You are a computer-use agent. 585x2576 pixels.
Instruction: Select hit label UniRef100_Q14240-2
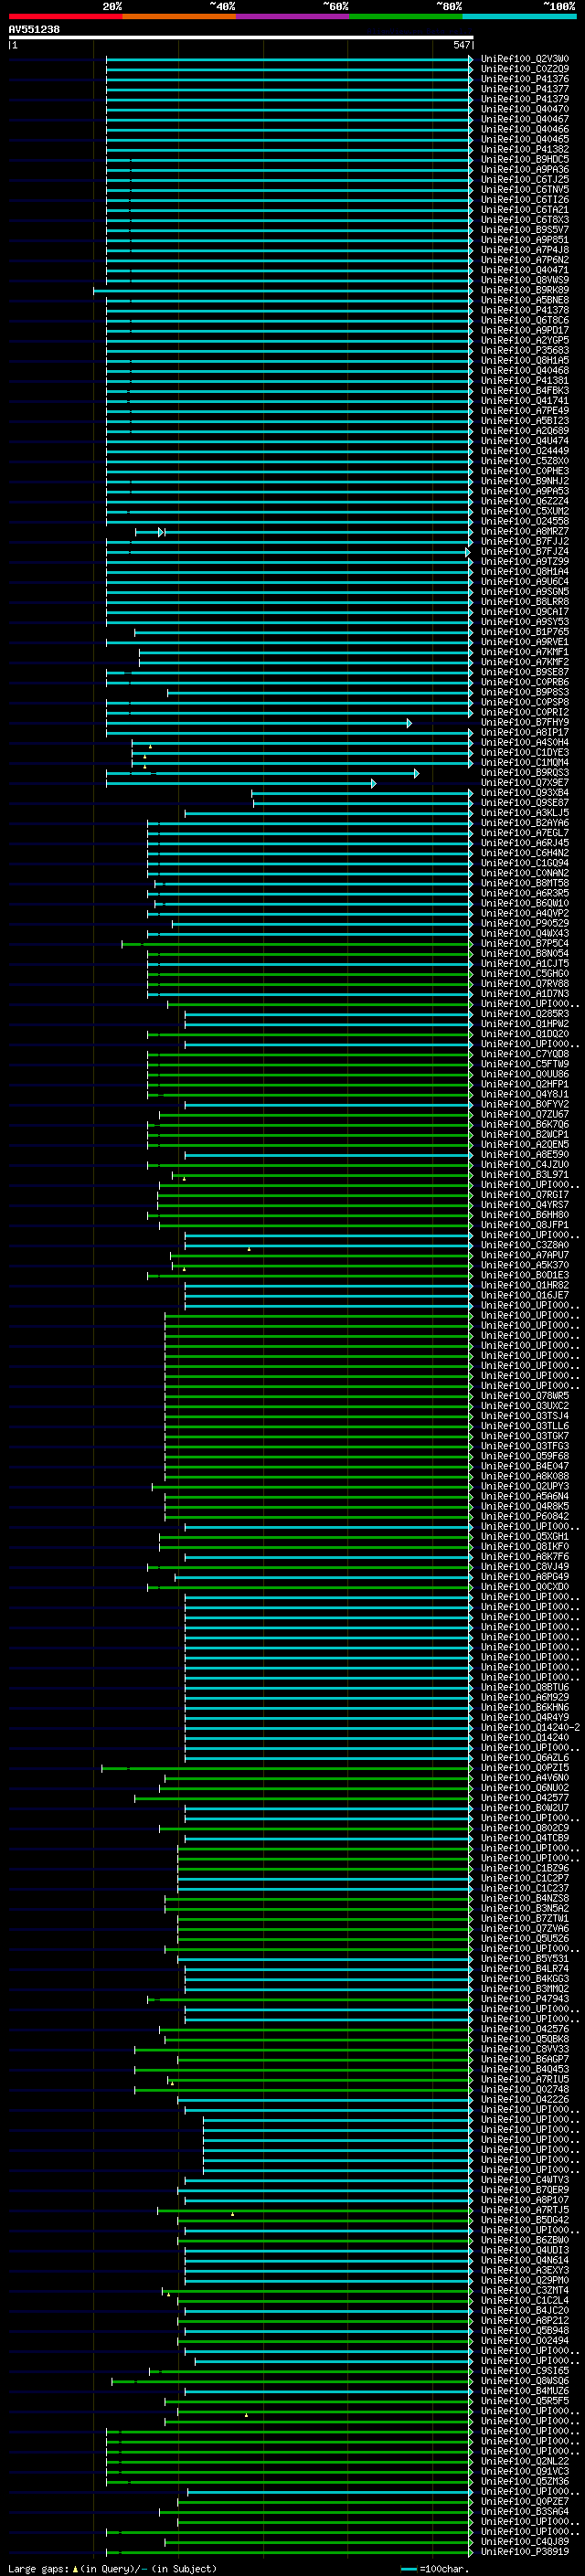531,1727
